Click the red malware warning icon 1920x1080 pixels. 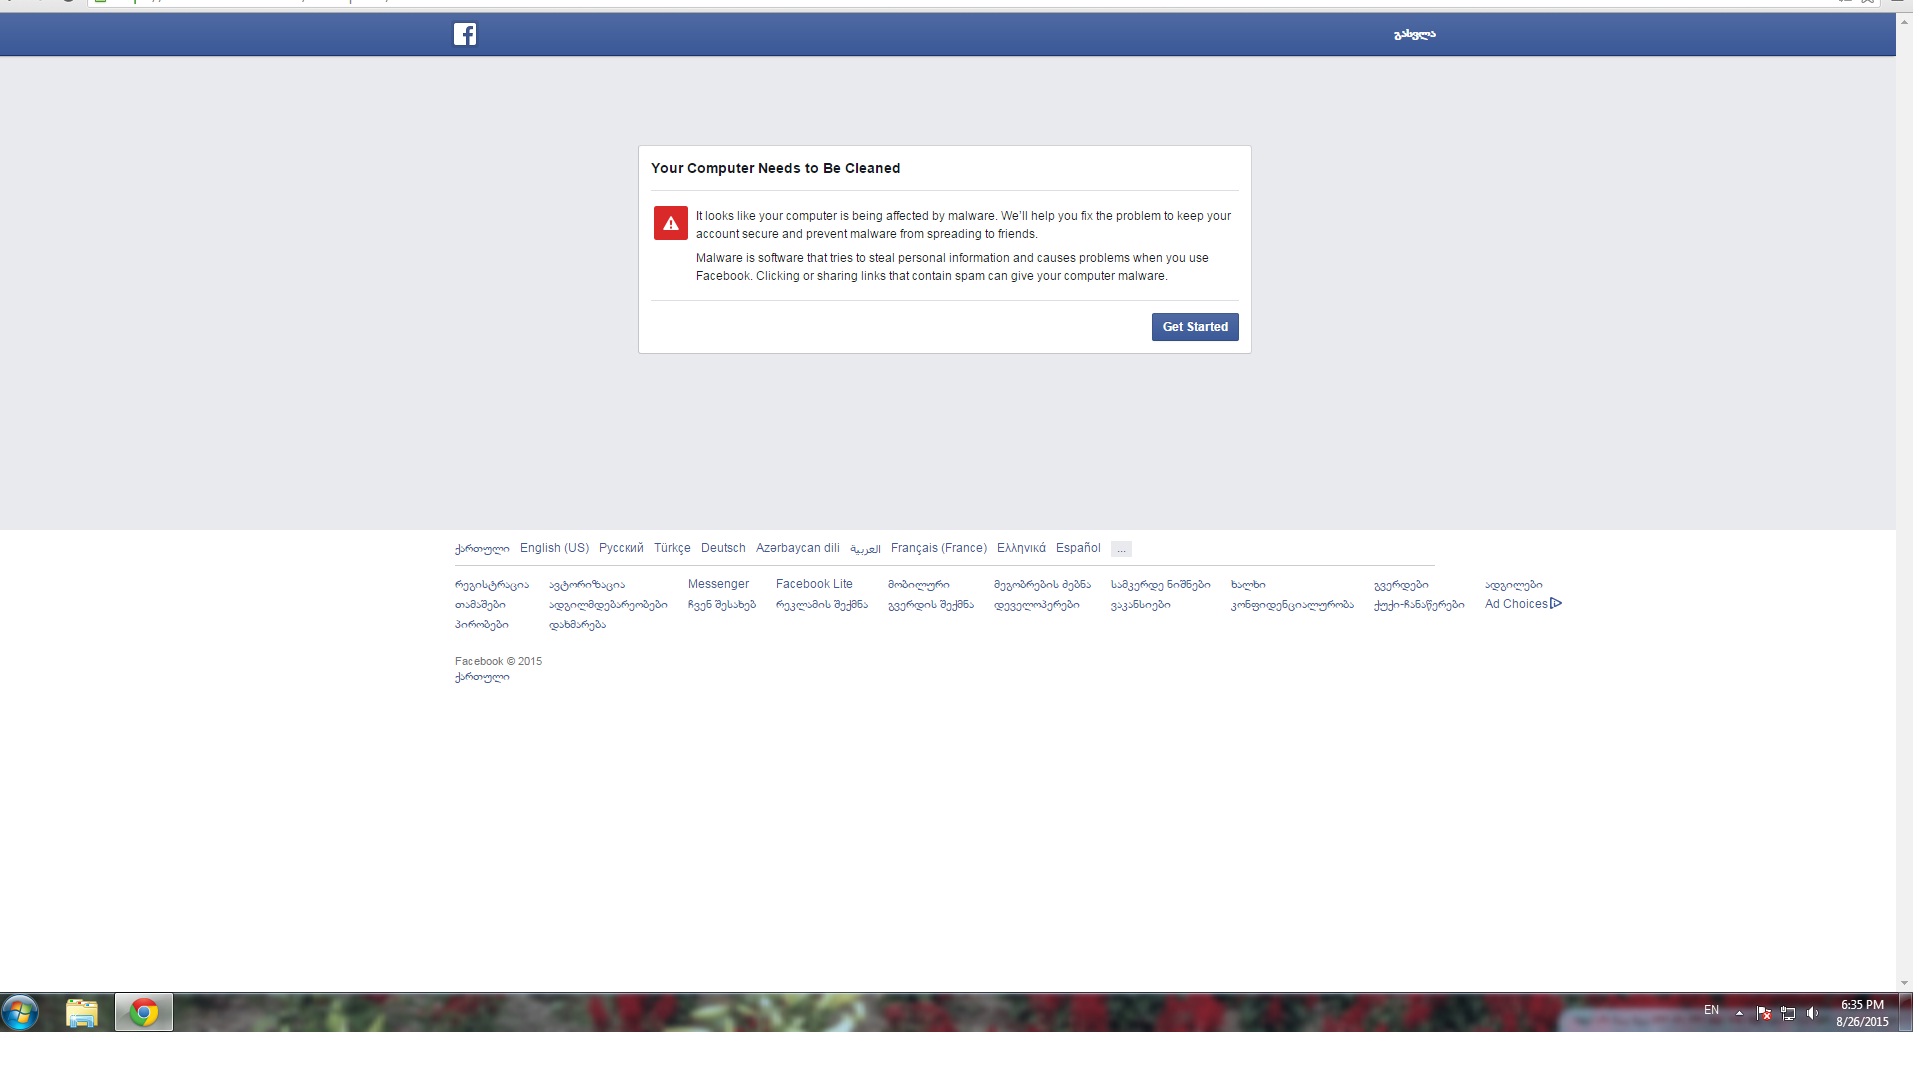coord(670,224)
